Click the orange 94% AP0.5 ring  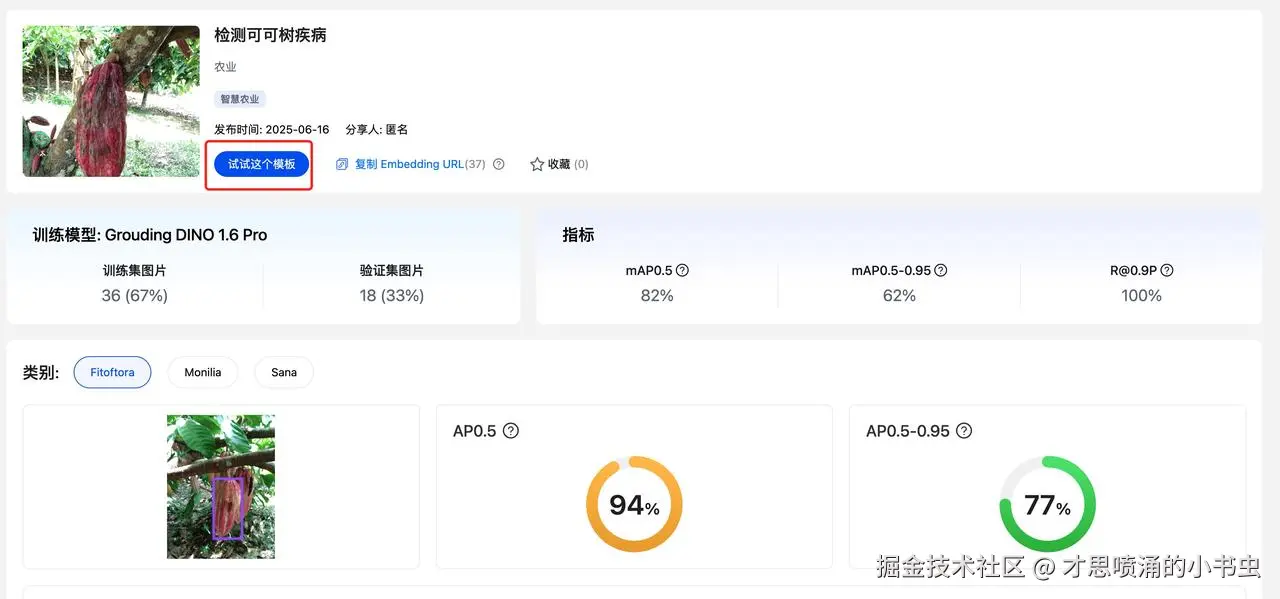634,504
